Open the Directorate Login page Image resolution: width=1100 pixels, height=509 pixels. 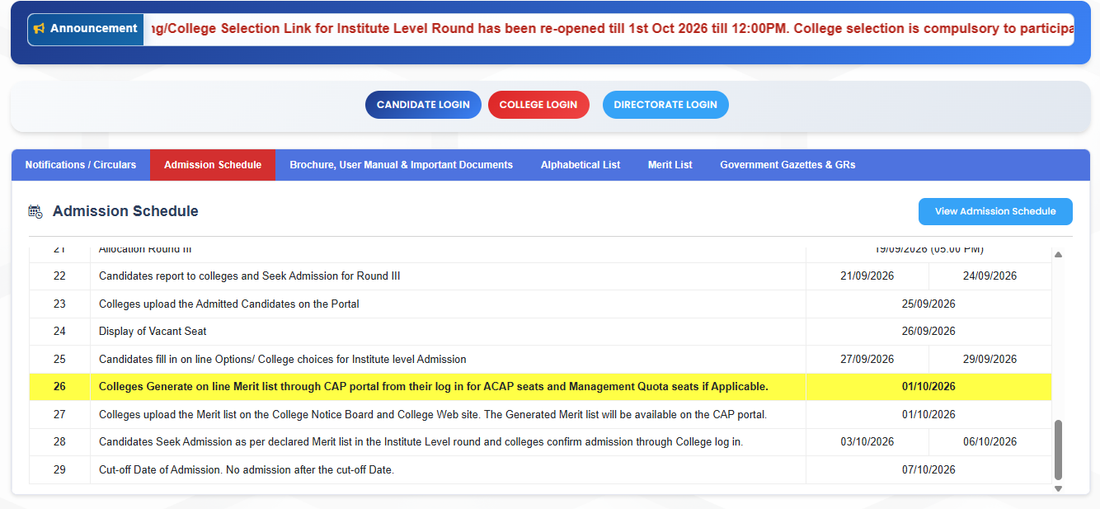[x=665, y=104]
